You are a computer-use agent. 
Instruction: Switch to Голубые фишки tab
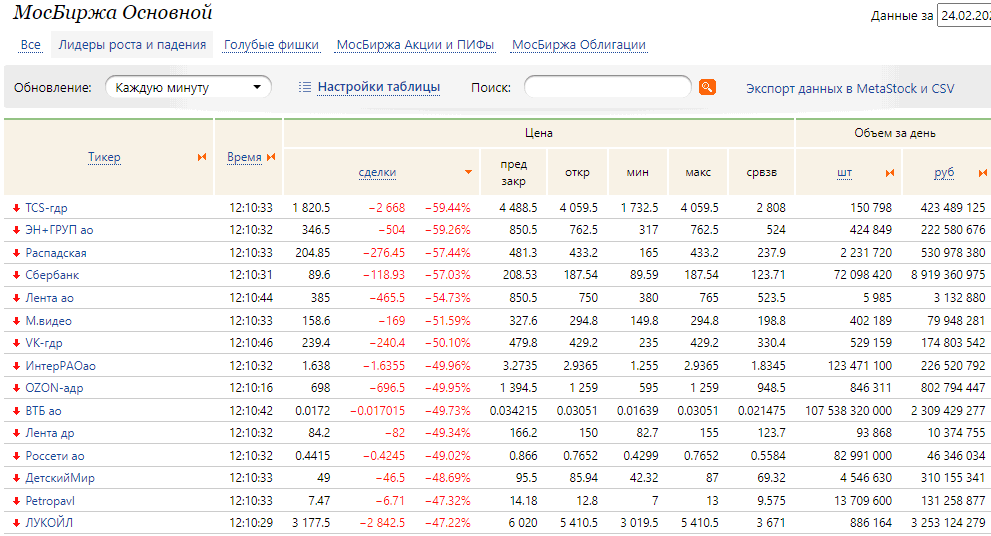pyautogui.click(x=271, y=45)
